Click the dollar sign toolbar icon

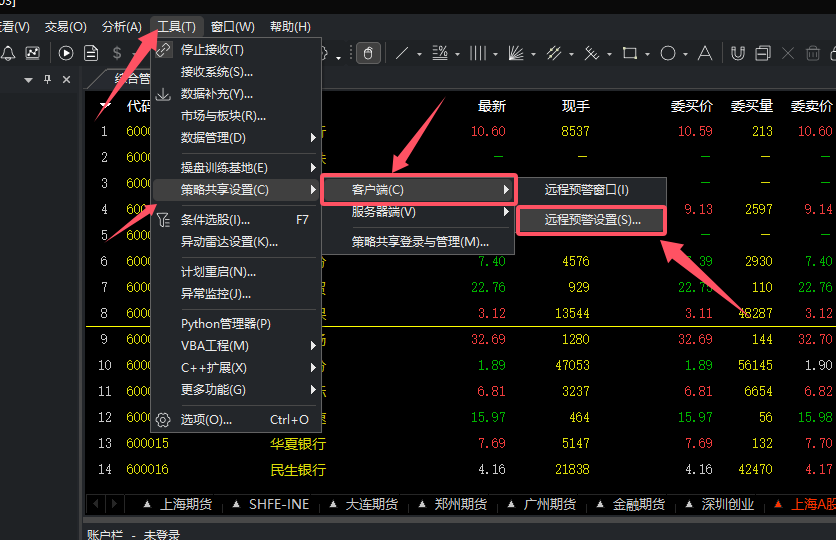pyautogui.click(x=117, y=53)
